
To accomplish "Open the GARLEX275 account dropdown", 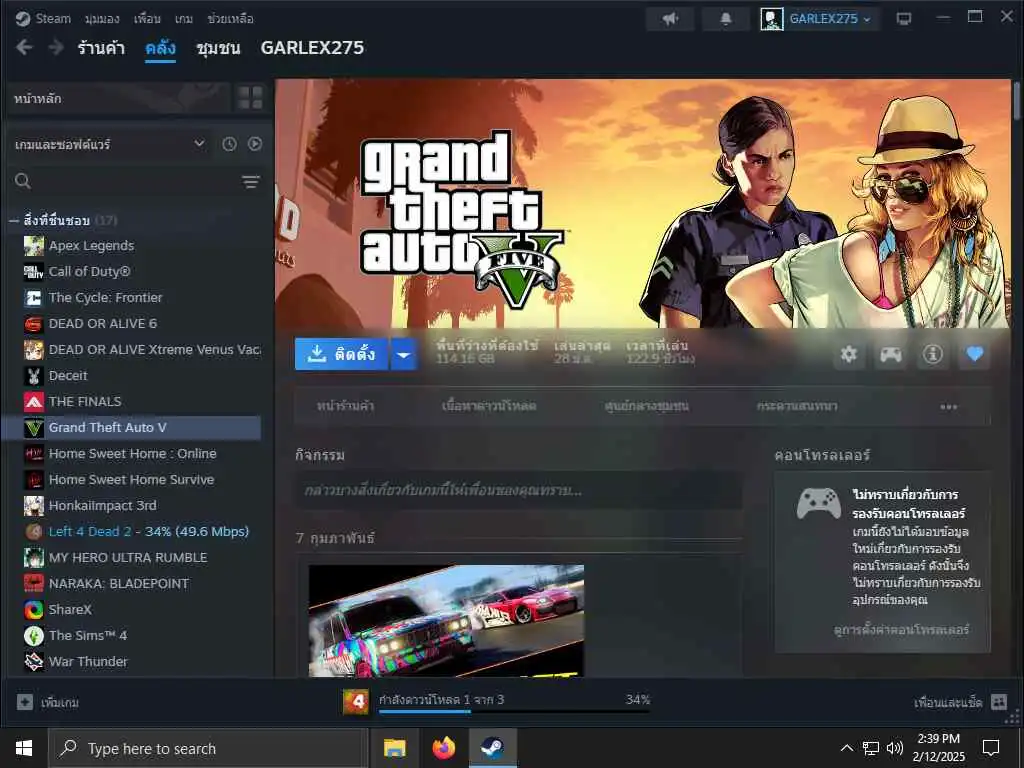I will [867, 20].
